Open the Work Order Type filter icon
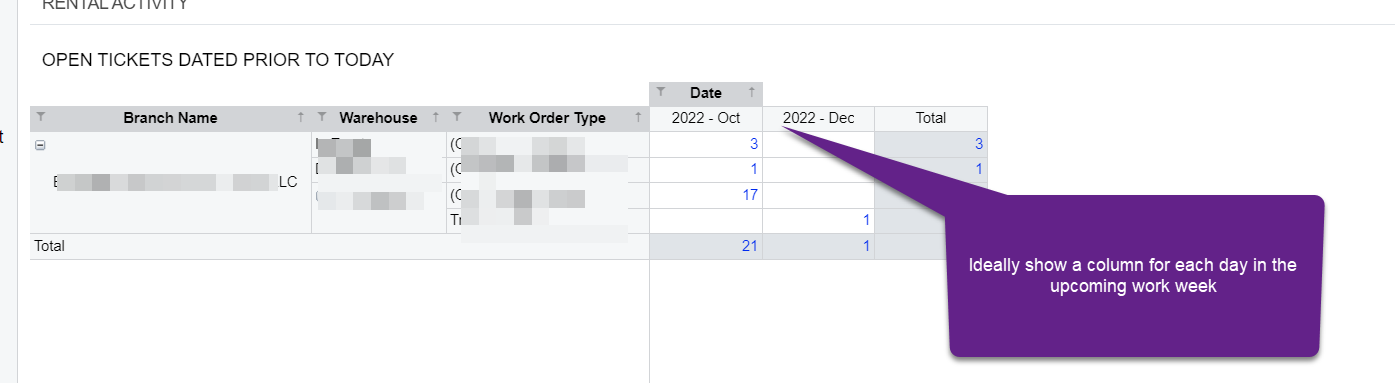Viewport: 1395px width, 383px height. click(457, 118)
